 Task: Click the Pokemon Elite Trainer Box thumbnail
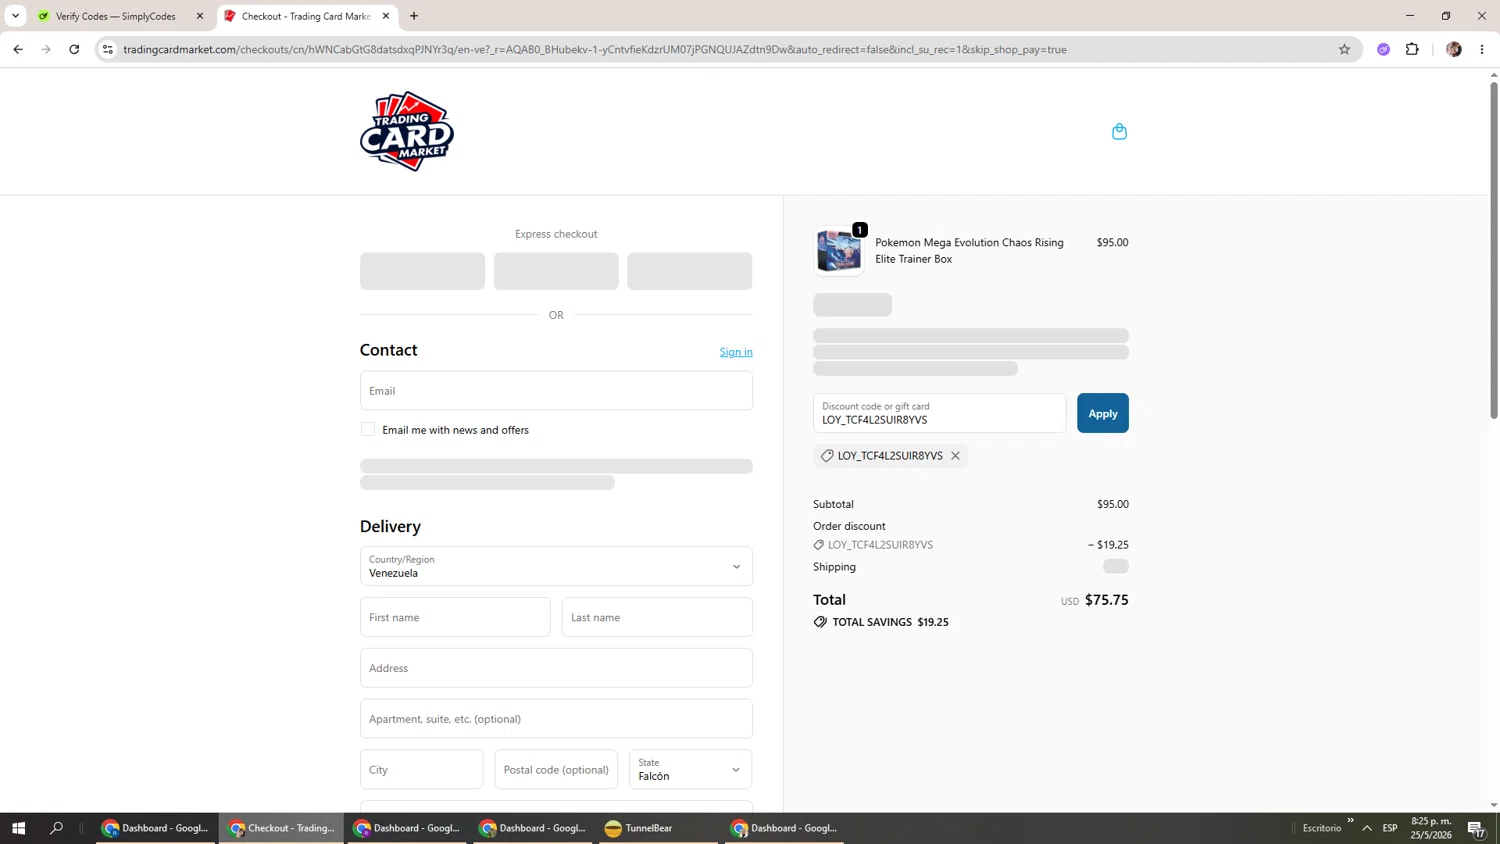839,250
